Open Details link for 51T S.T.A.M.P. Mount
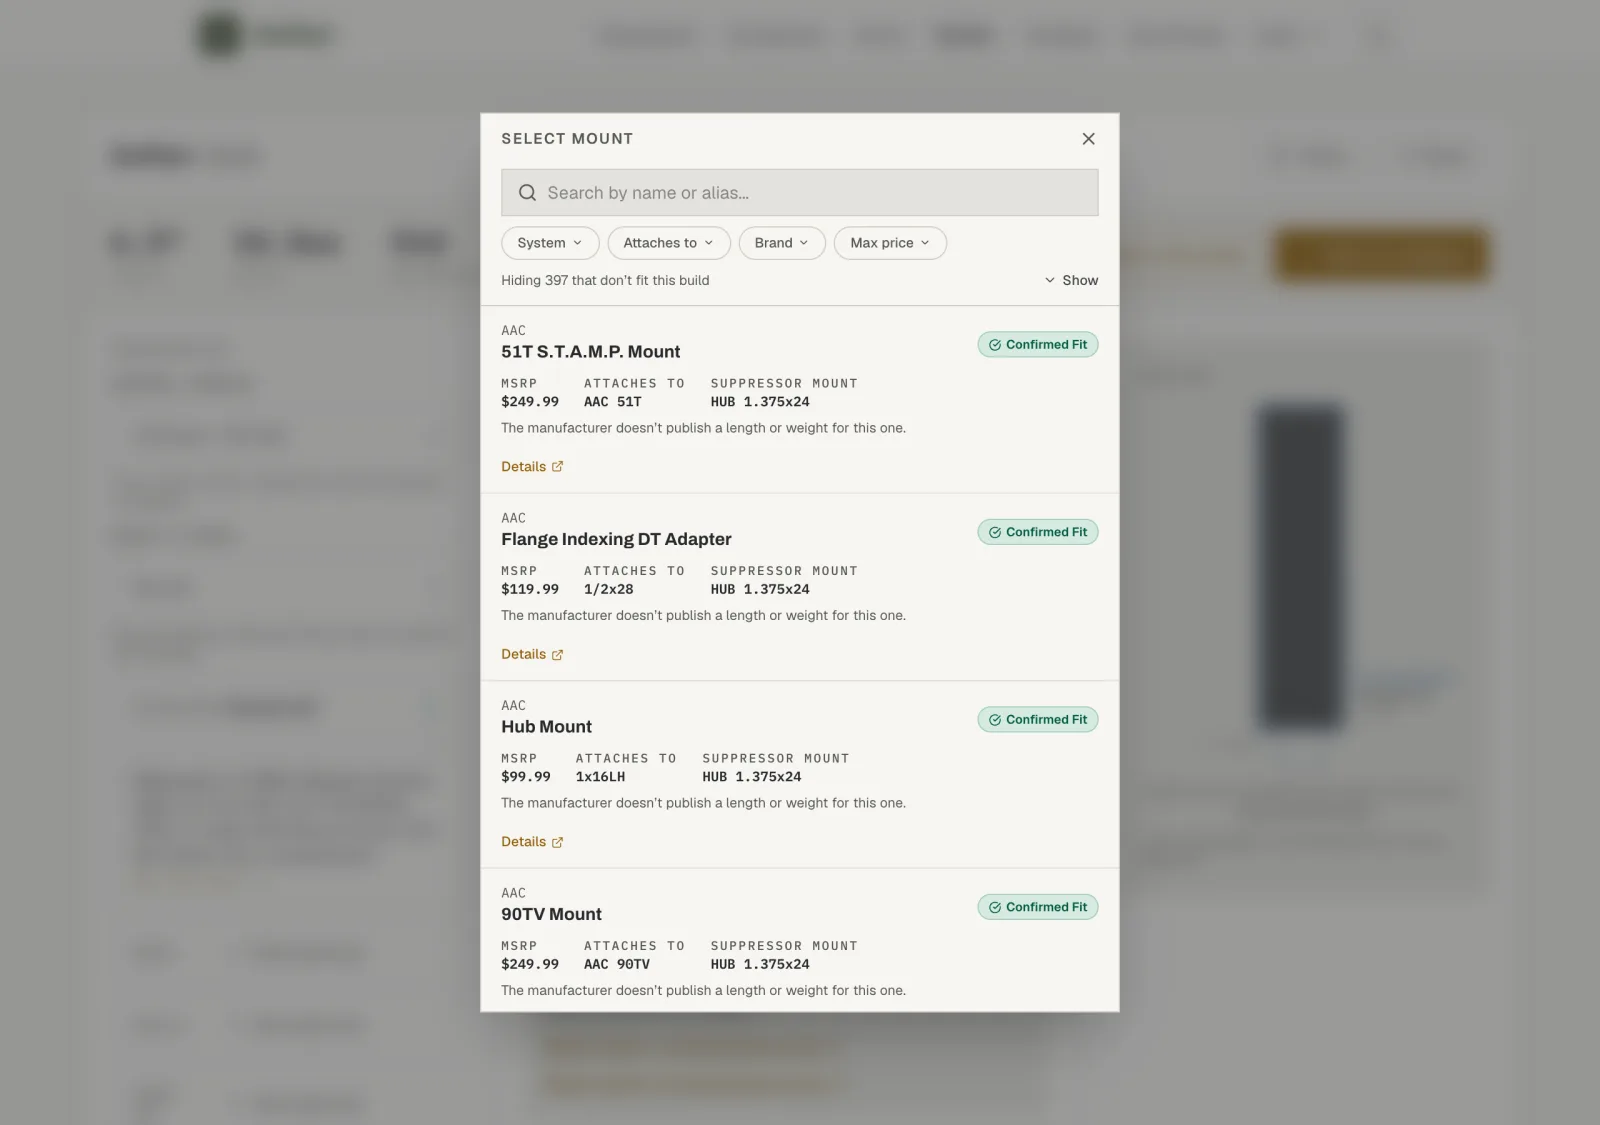The height and width of the screenshot is (1125, 1600). 532,467
